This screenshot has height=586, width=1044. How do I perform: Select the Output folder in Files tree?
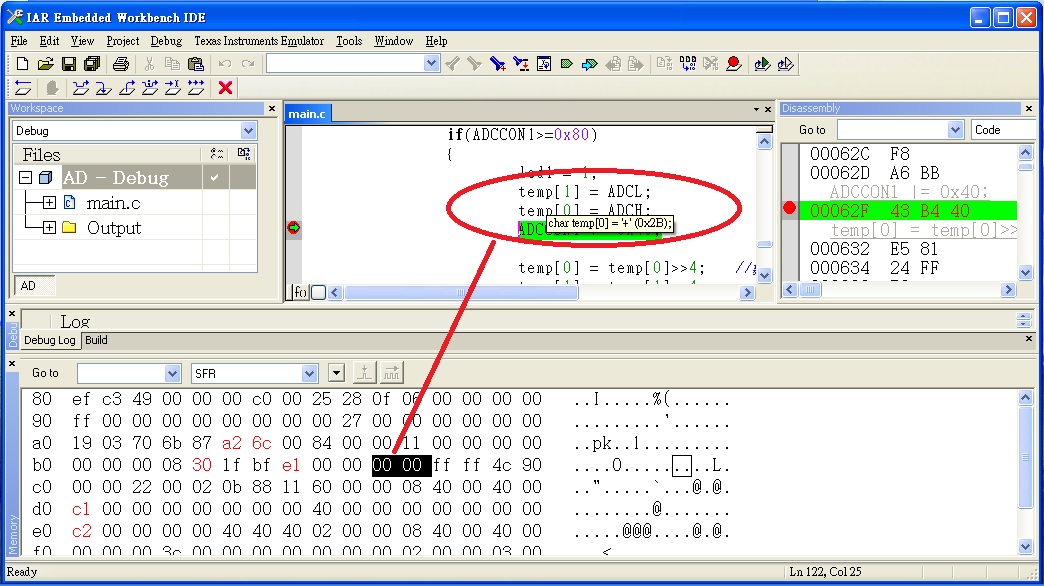tap(114, 228)
